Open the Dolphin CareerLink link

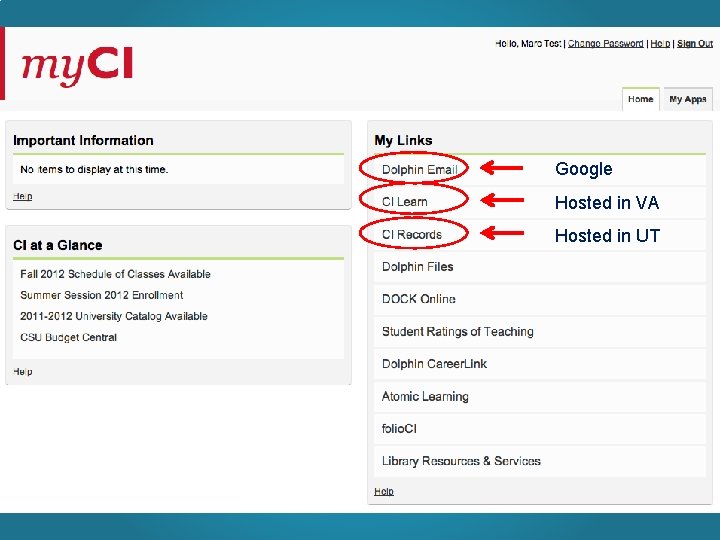[x=434, y=364]
